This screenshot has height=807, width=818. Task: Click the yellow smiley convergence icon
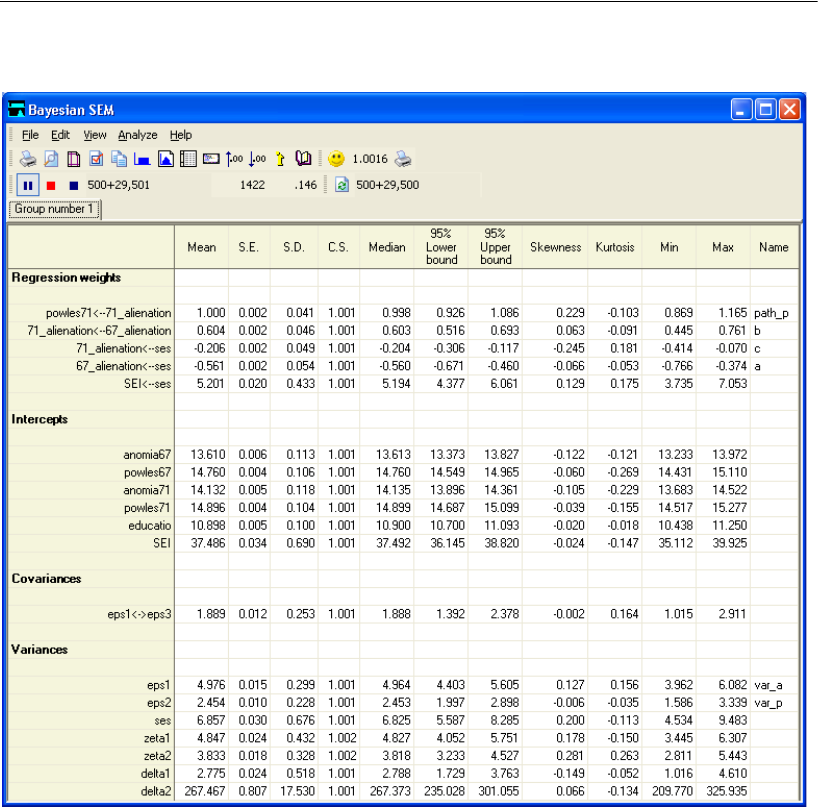point(336,159)
